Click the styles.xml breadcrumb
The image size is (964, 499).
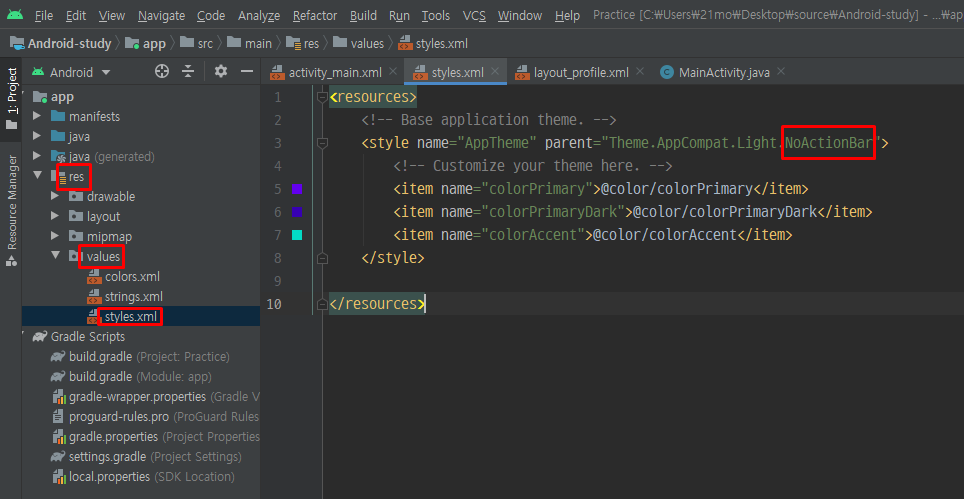[x=433, y=44]
